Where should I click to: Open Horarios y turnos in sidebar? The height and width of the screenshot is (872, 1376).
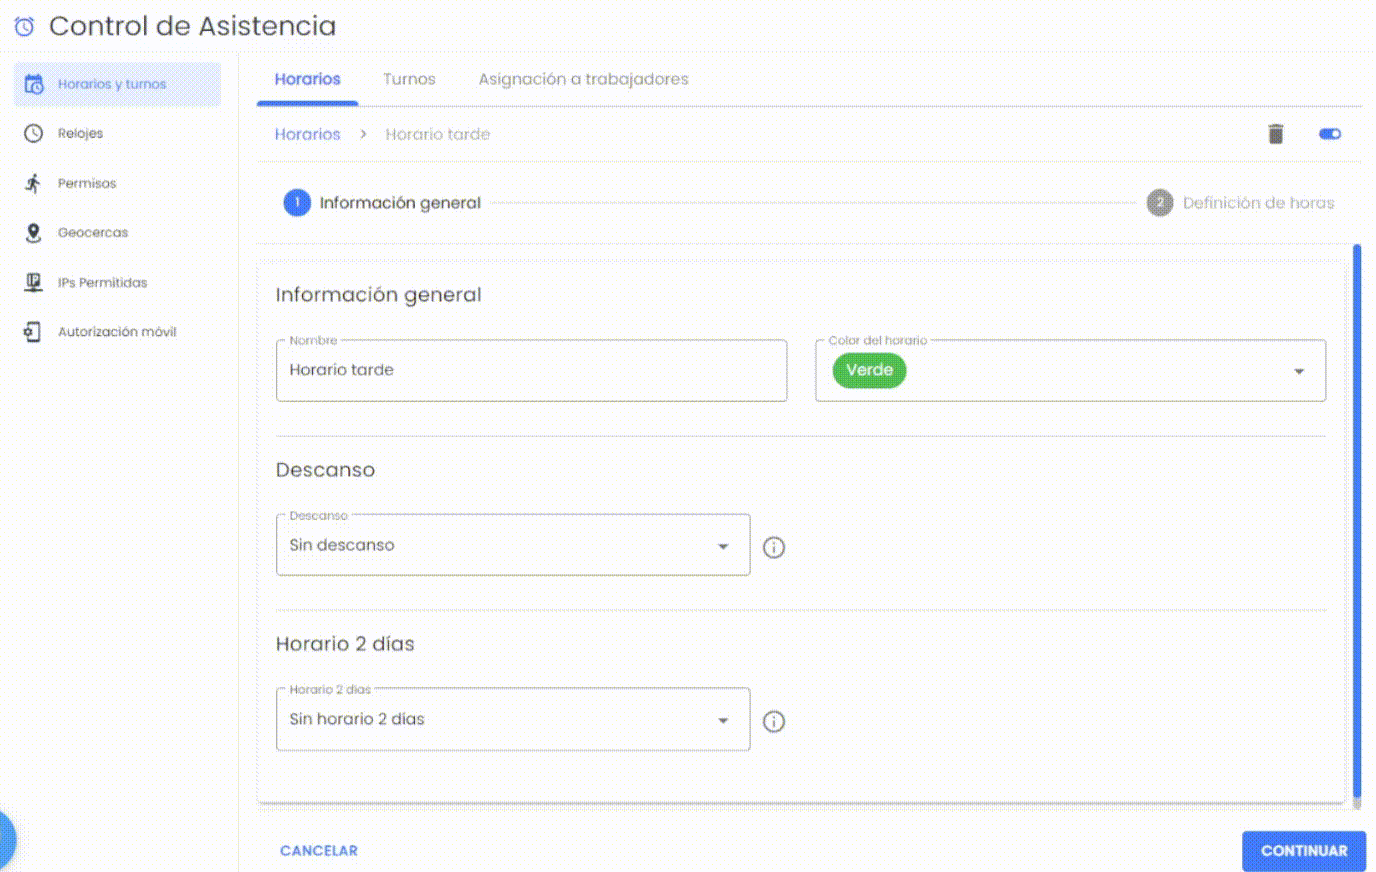pyautogui.click(x=118, y=84)
